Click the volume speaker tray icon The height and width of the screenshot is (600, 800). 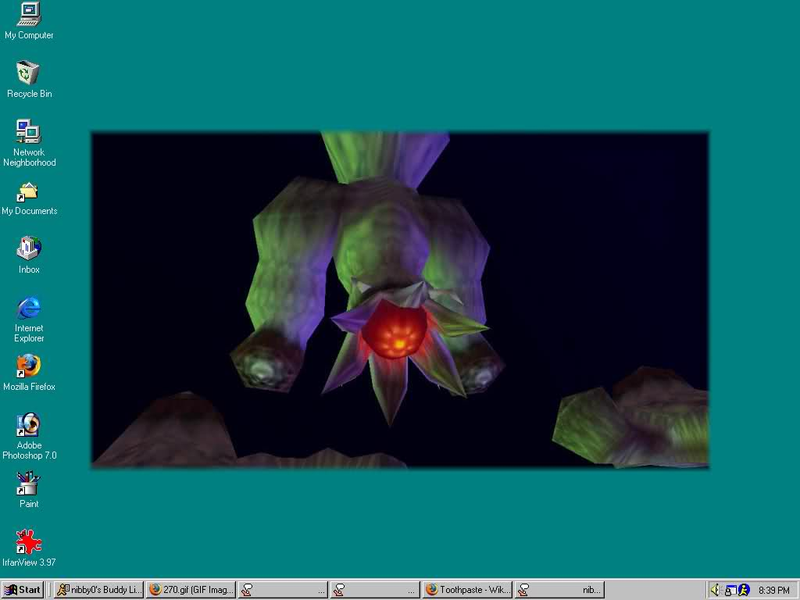tap(716, 590)
